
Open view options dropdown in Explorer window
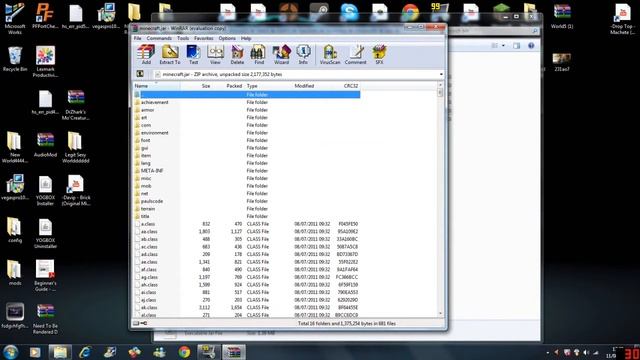[503, 46]
